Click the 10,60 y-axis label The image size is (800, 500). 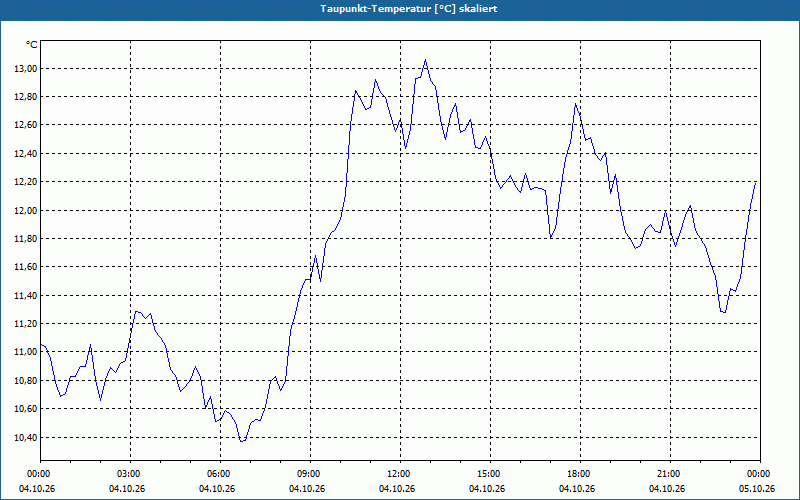click(x=26, y=409)
